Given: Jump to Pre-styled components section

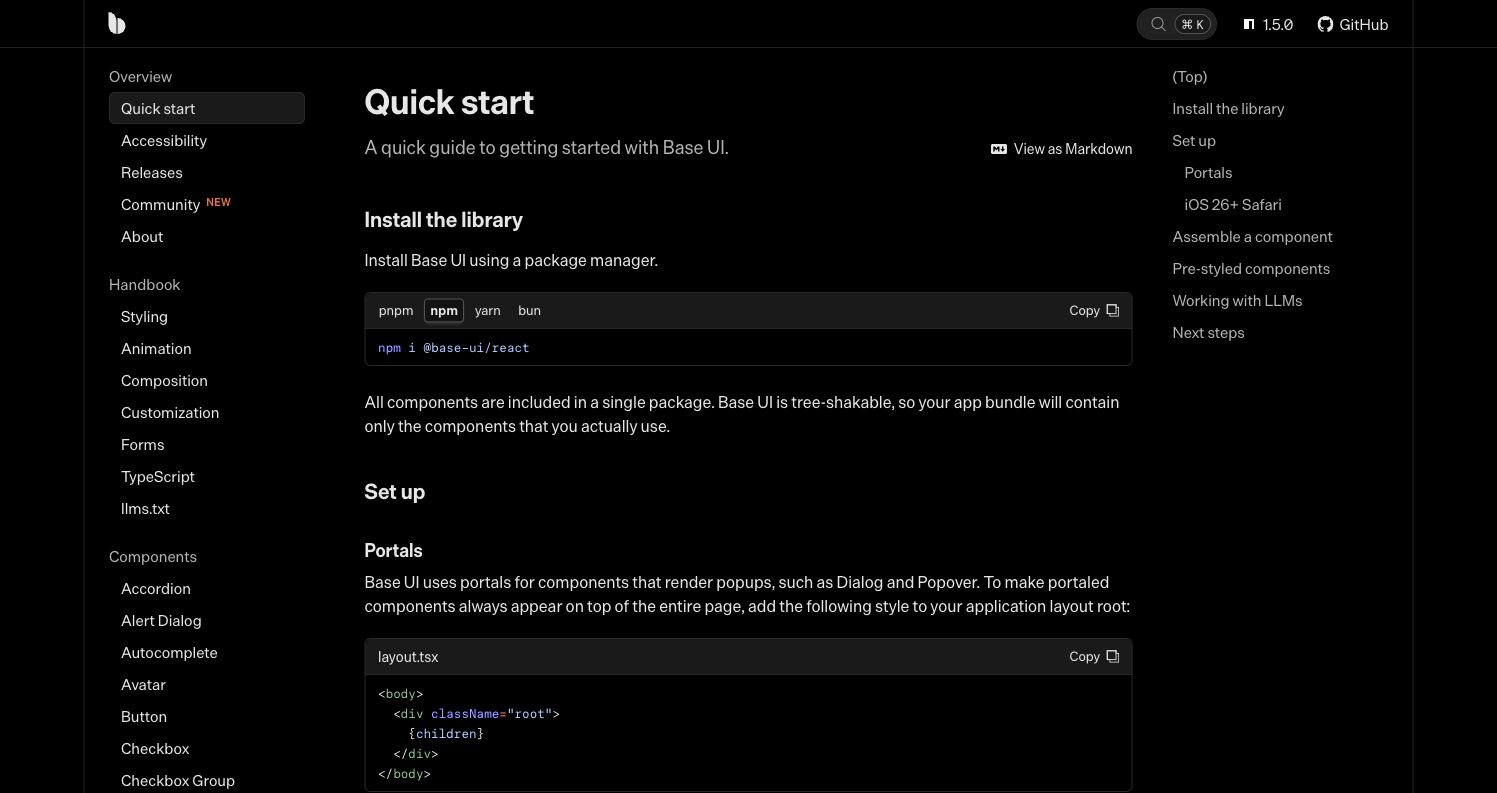Looking at the screenshot, I should tap(1251, 269).
